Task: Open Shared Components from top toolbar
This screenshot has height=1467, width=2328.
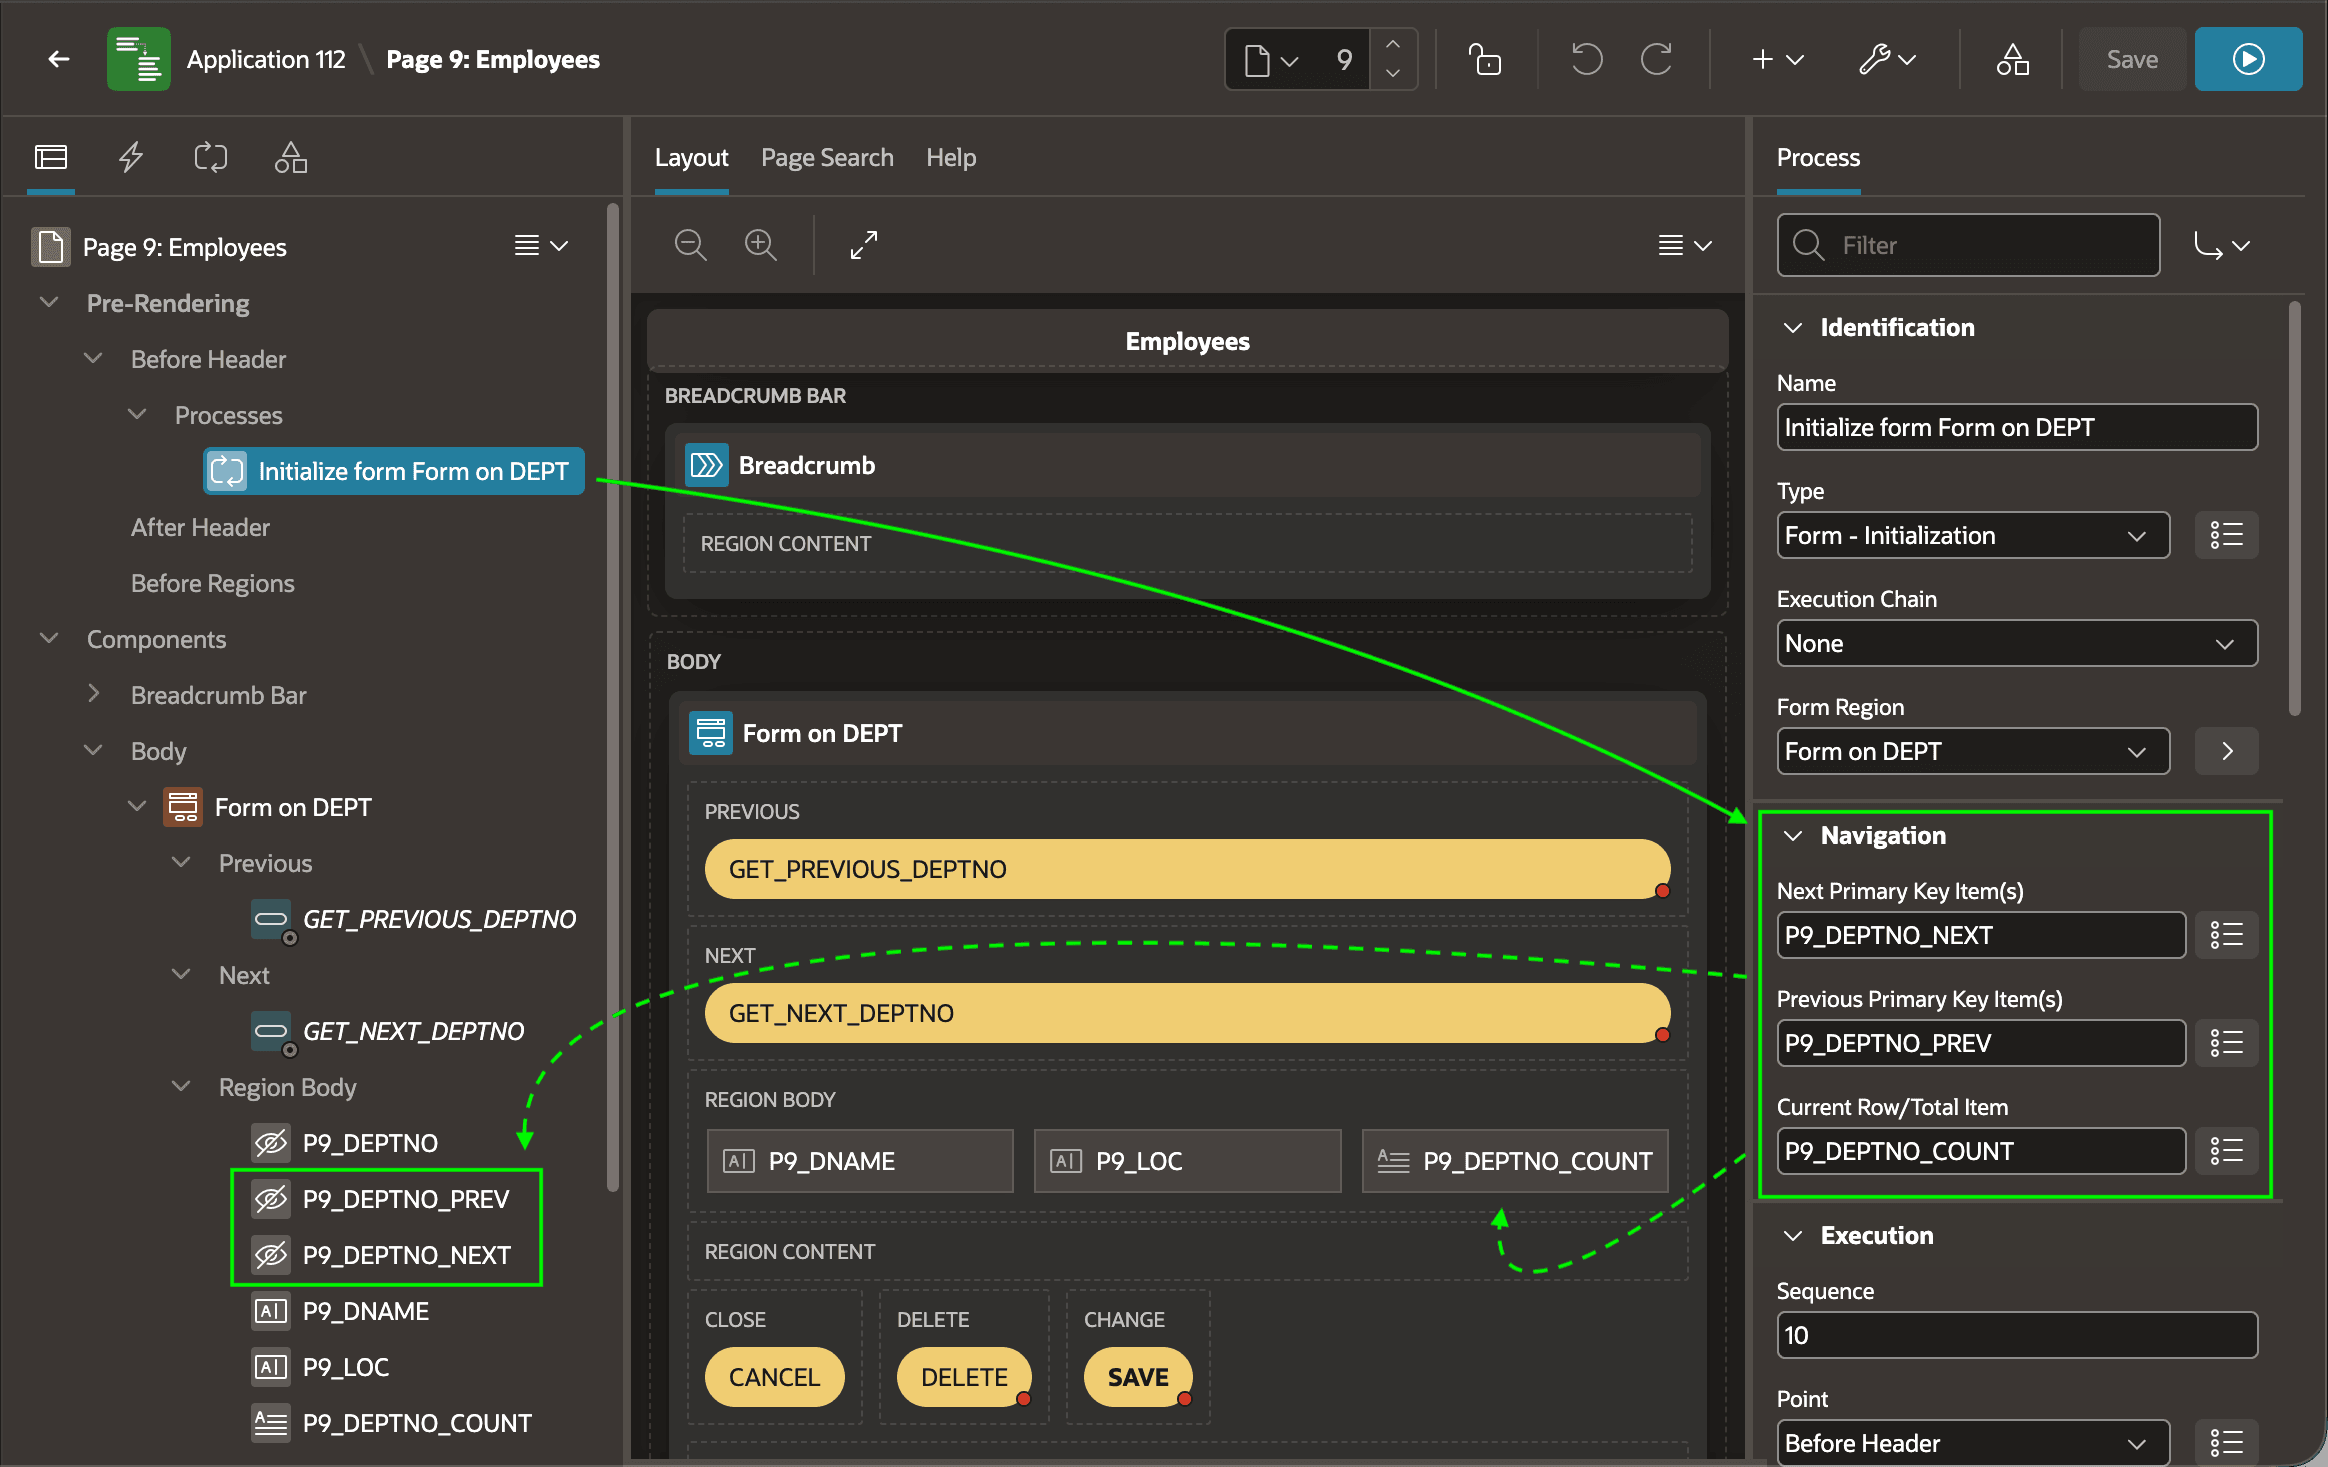Action: pyautogui.click(x=2013, y=59)
